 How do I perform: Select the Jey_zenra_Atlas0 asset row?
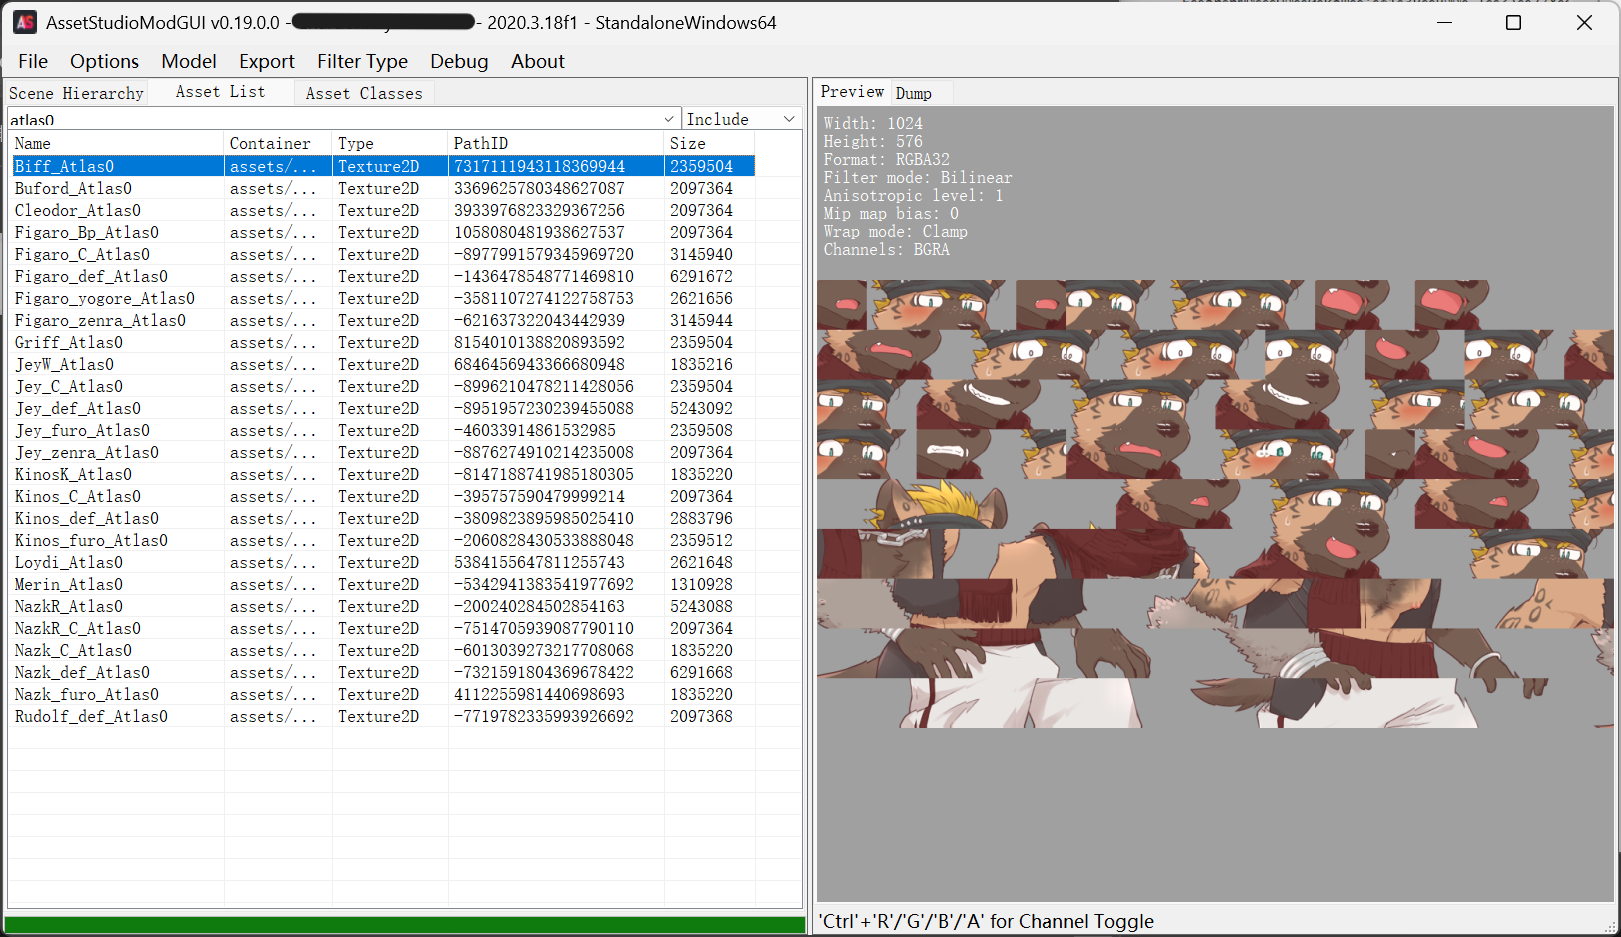pos(383,452)
